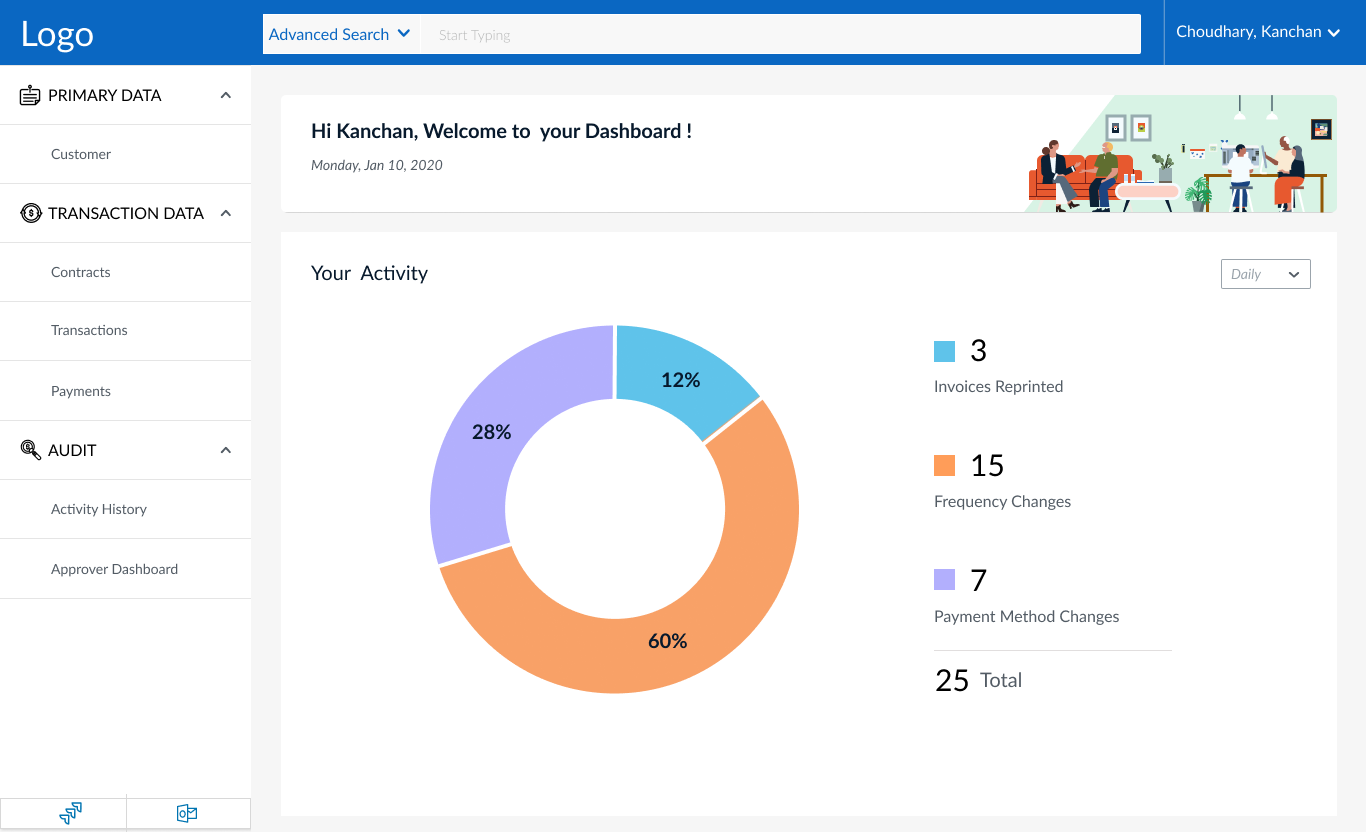Click the Outlook icon in sidebar footer
This screenshot has height=832, width=1366.
tap(187, 813)
